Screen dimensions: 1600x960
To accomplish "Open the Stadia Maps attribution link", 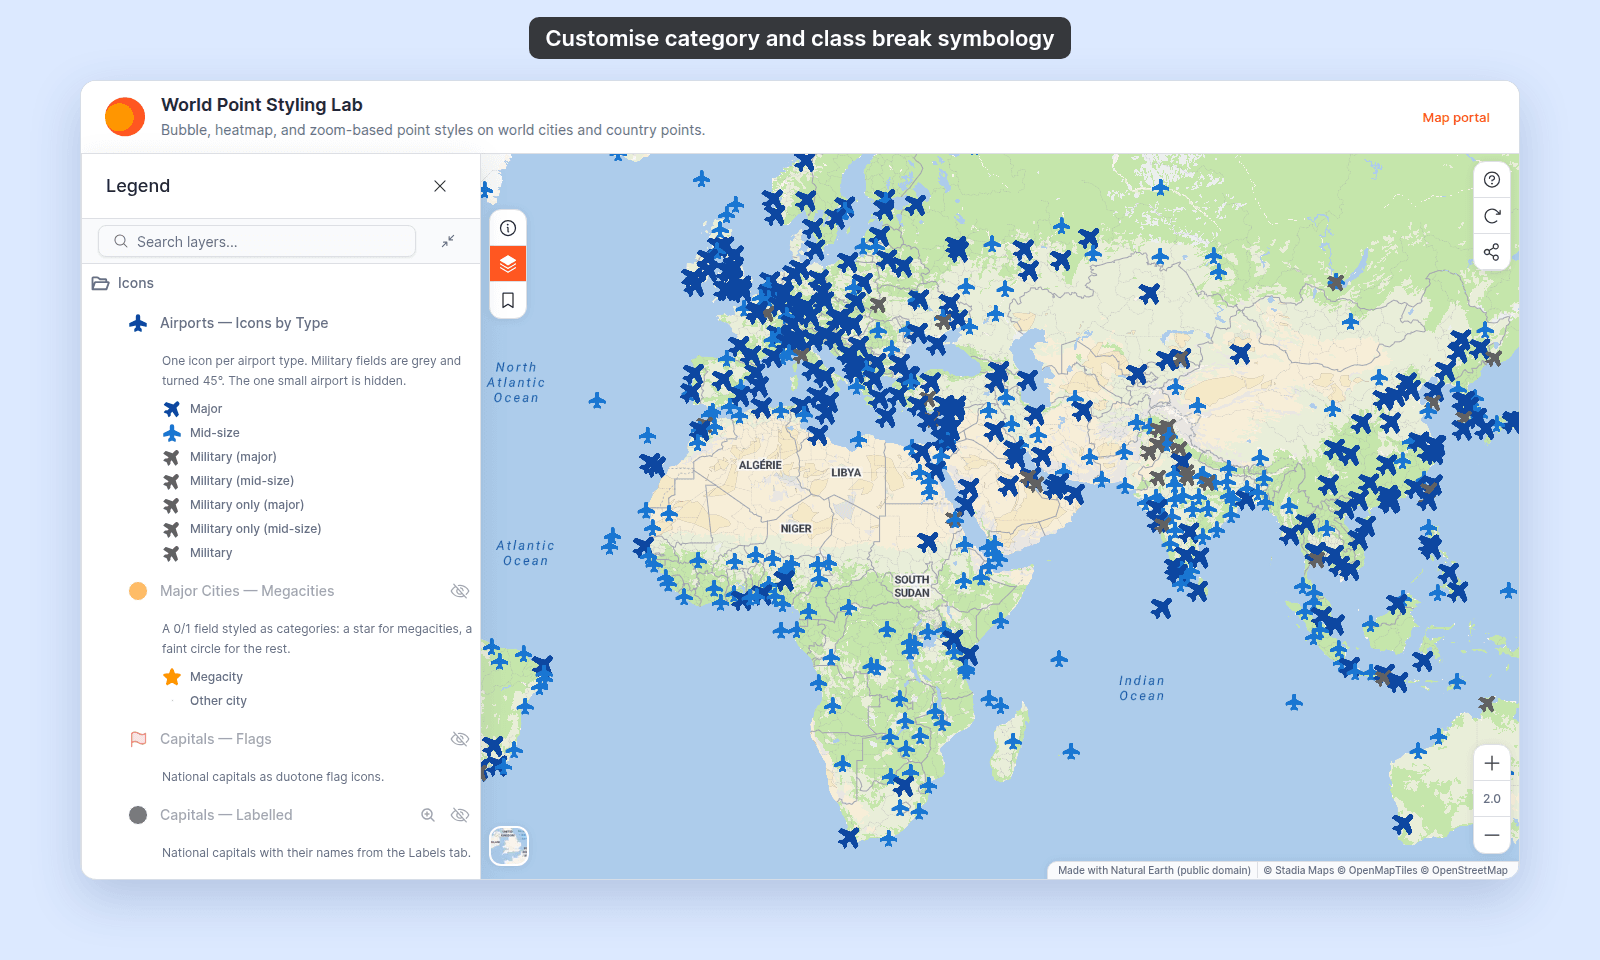I will pyautogui.click(x=1298, y=870).
